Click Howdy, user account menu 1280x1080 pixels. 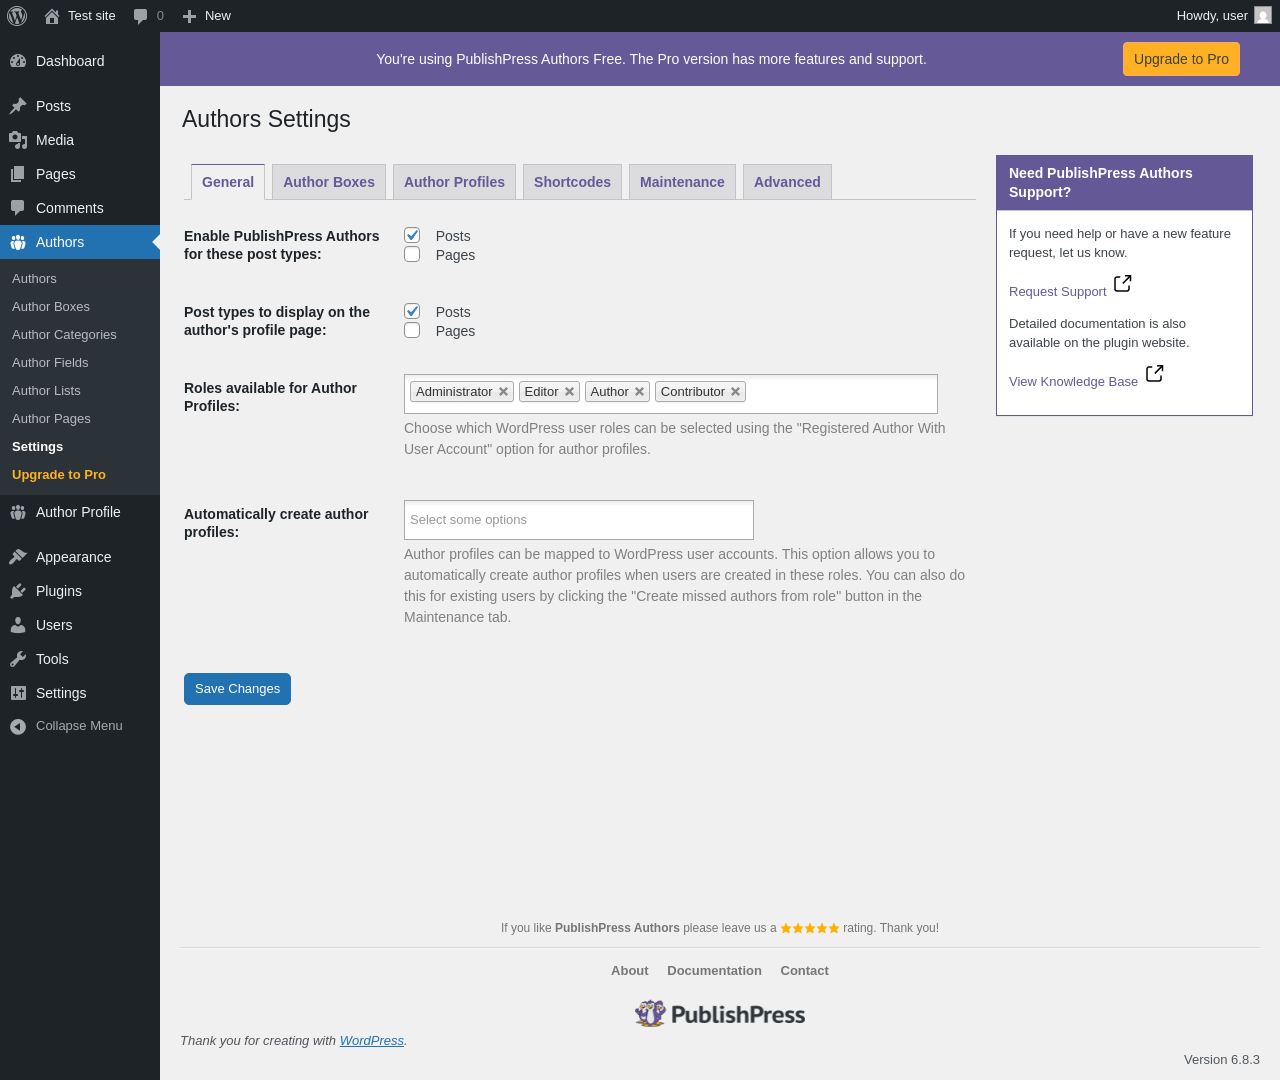(1224, 16)
